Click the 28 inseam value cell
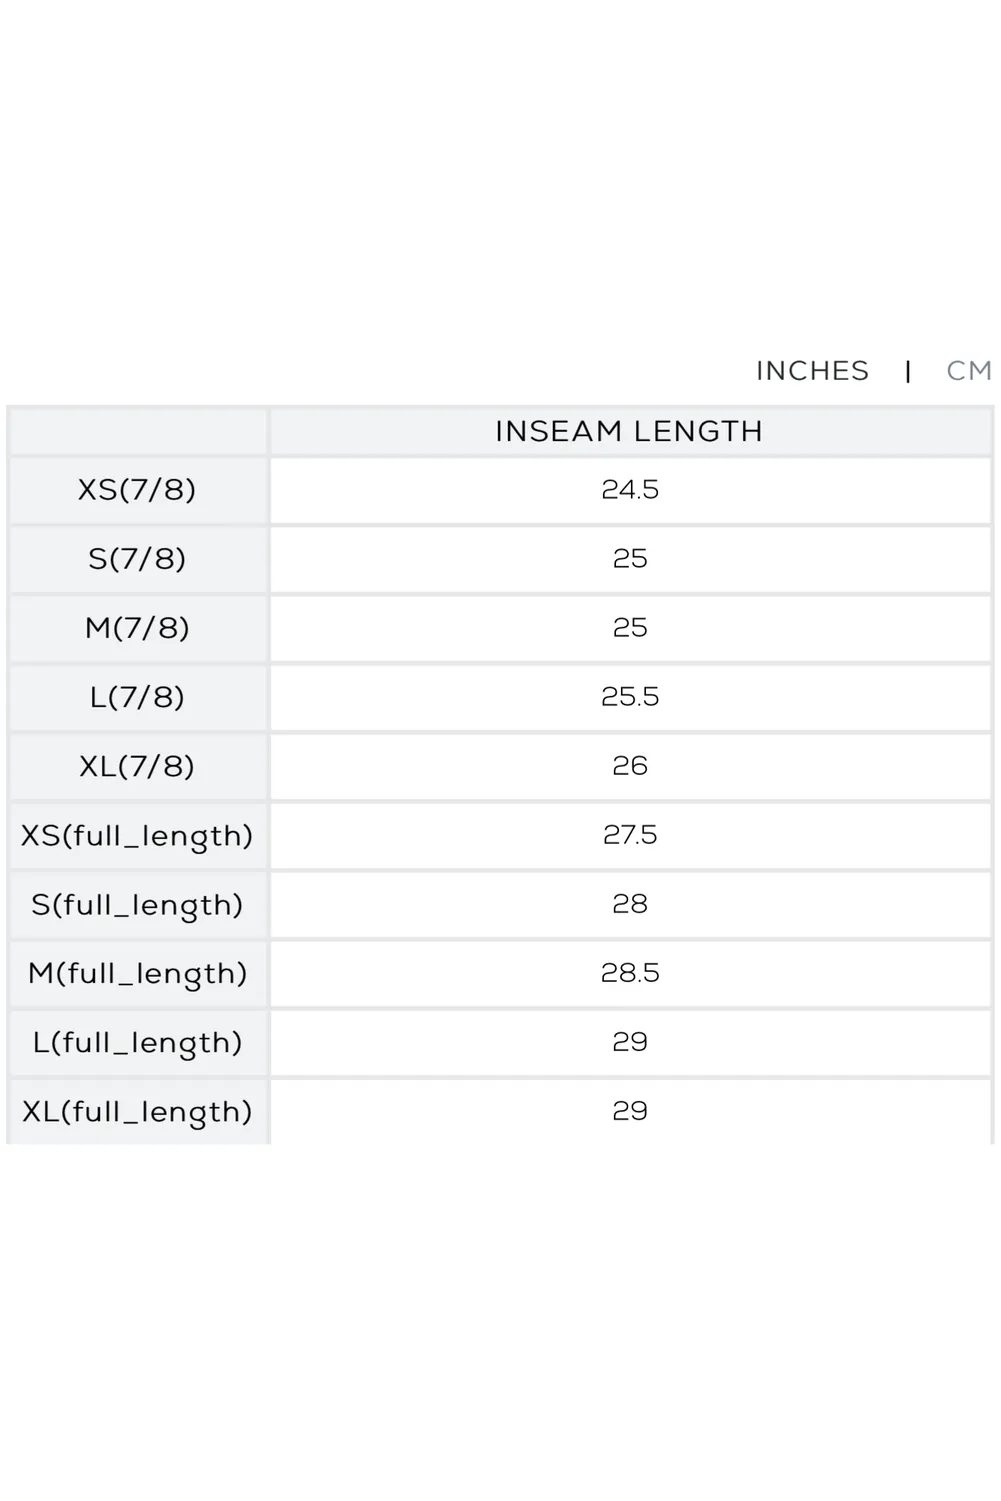1001x1501 pixels. coord(630,904)
